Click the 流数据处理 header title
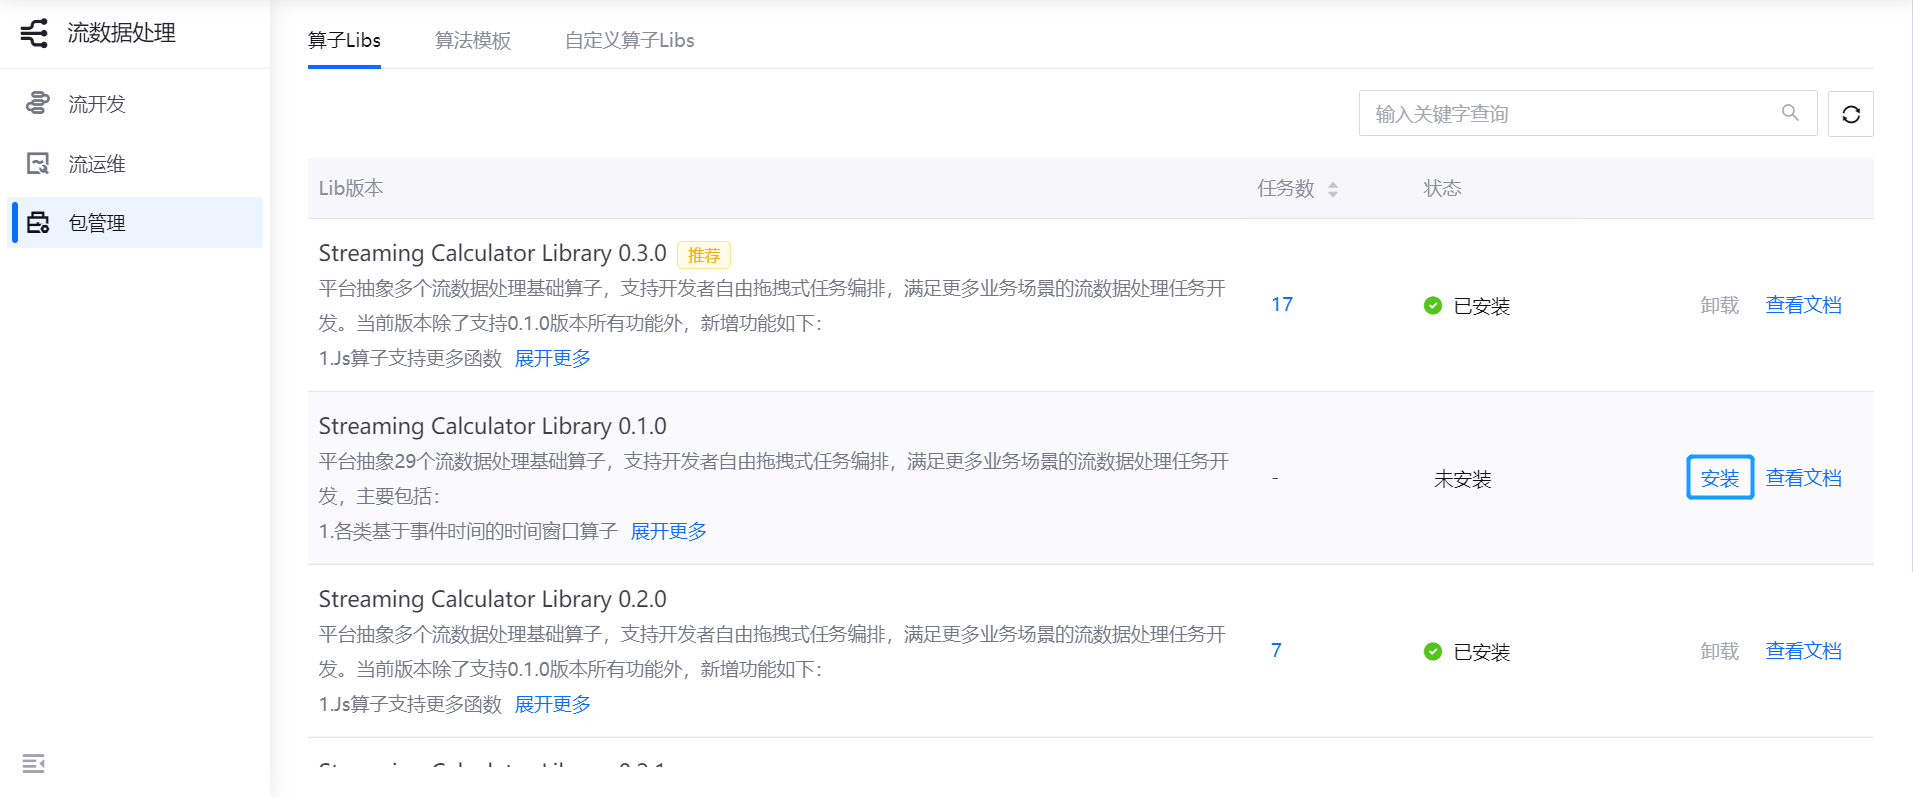The width and height of the screenshot is (1913, 797). pos(122,33)
